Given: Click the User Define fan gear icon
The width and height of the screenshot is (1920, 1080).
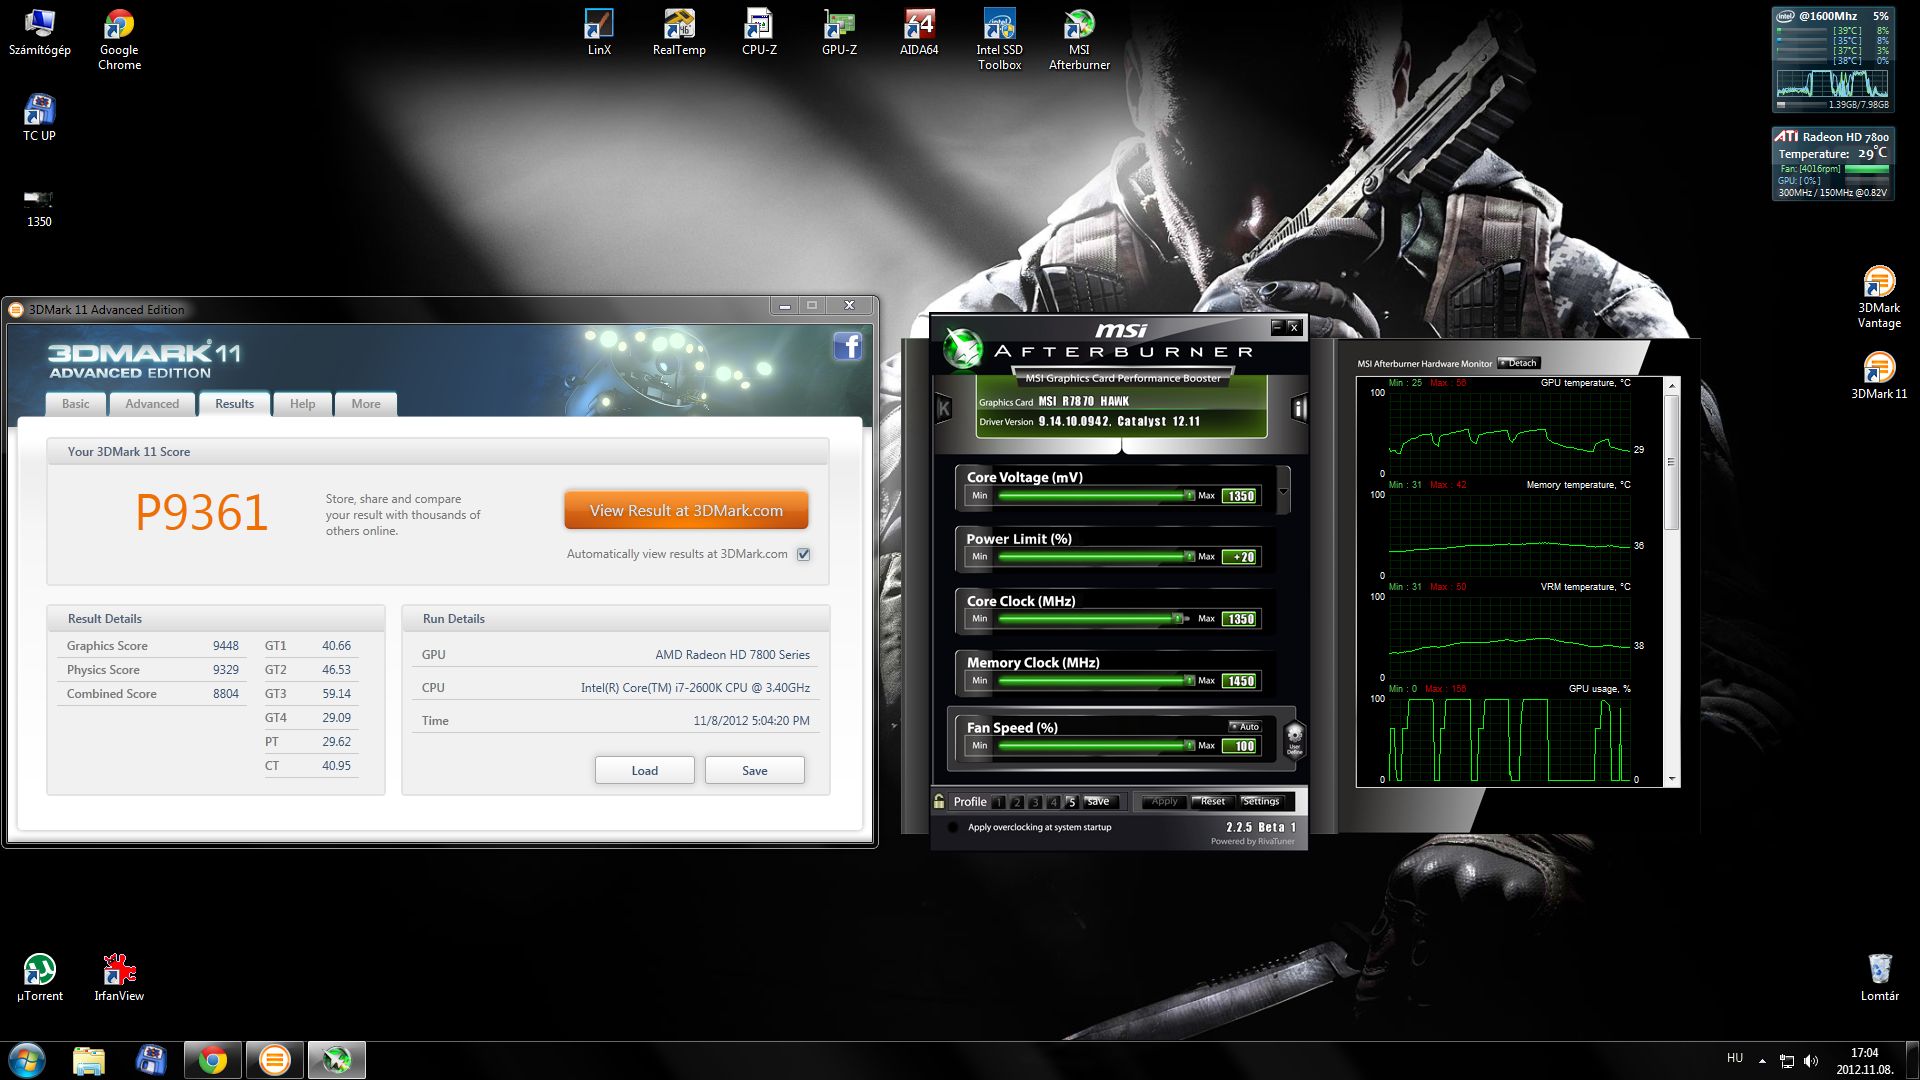Looking at the screenshot, I should 1294,740.
